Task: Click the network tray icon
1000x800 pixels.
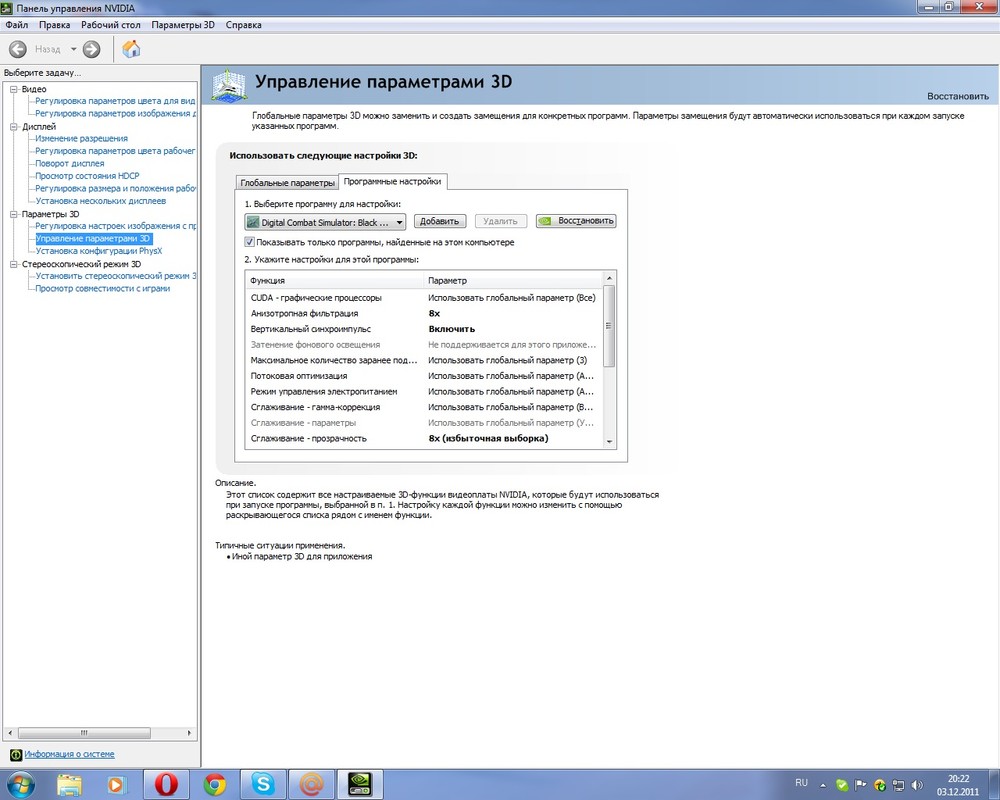Action: 899,785
